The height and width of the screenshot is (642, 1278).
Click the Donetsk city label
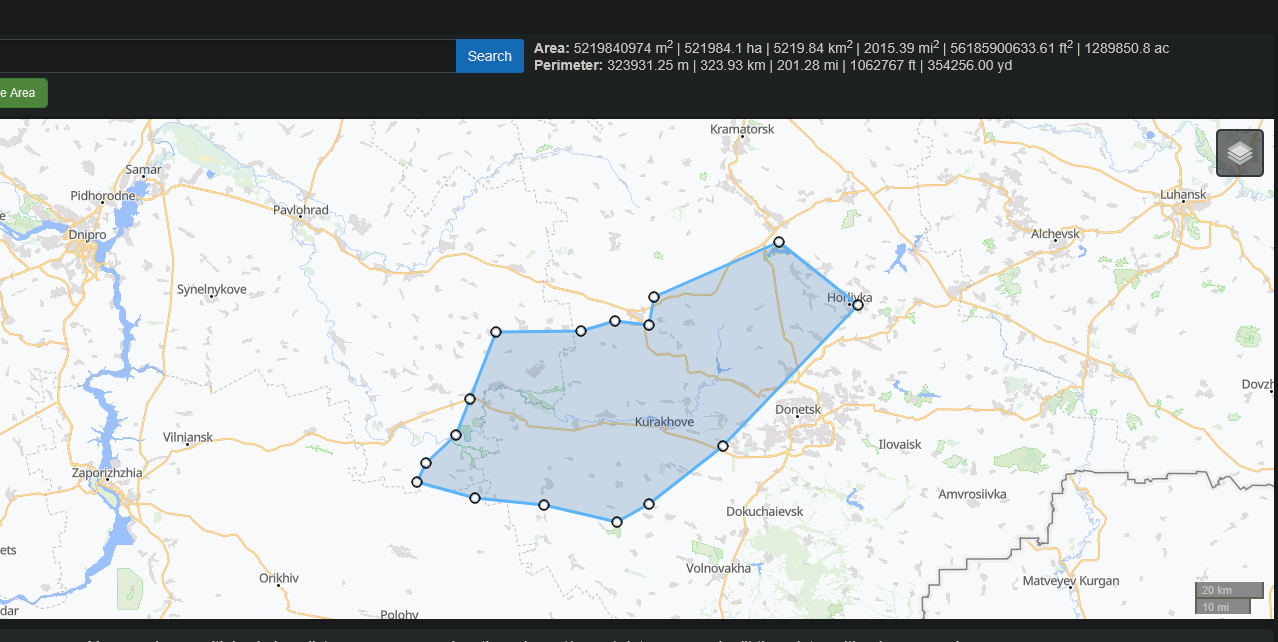[x=798, y=410]
